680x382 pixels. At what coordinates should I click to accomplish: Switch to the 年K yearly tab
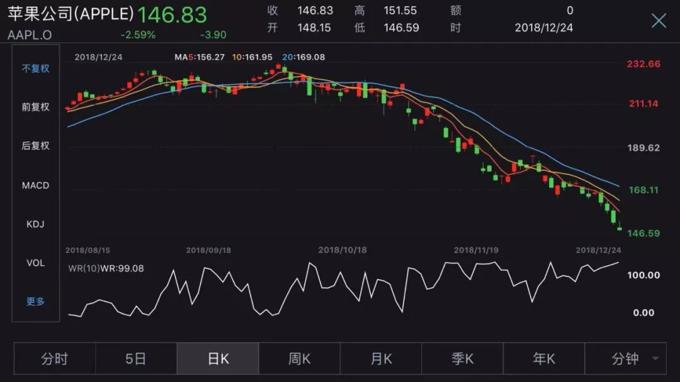click(544, 359)
